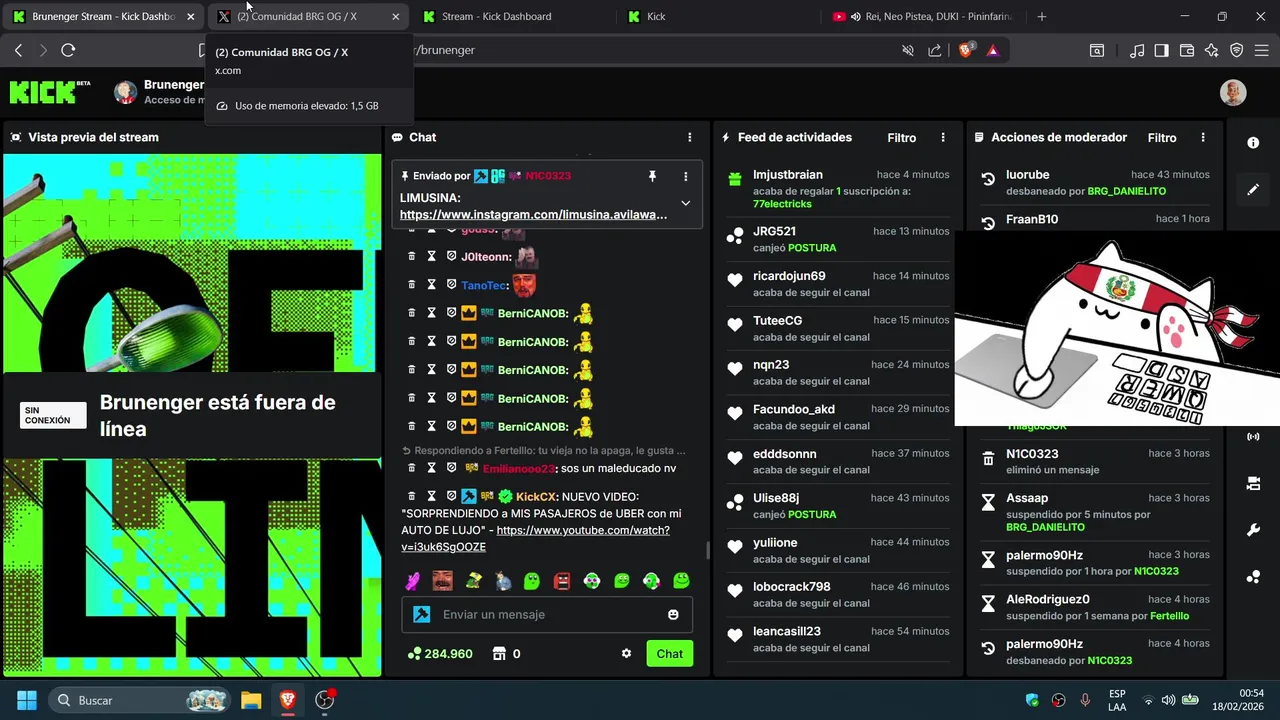This screenshot has width=1280, height=720.
Task: Open info icon in right sidebar
Action: point(1253,143)
